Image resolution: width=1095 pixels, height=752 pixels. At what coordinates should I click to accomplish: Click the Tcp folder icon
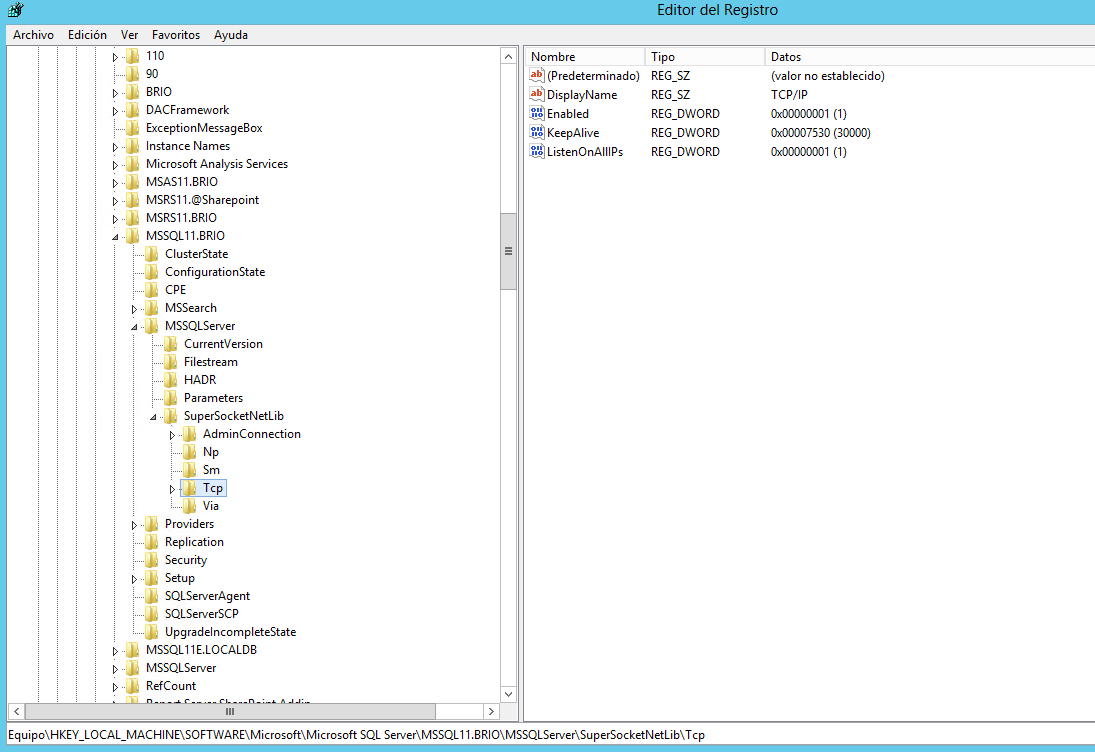[x=189, y=487]
